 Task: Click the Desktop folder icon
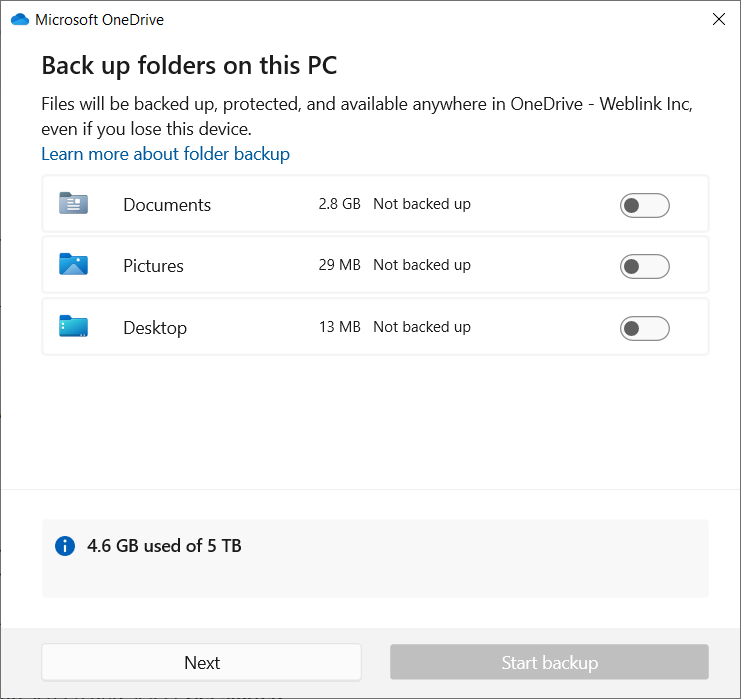(73, 327)
